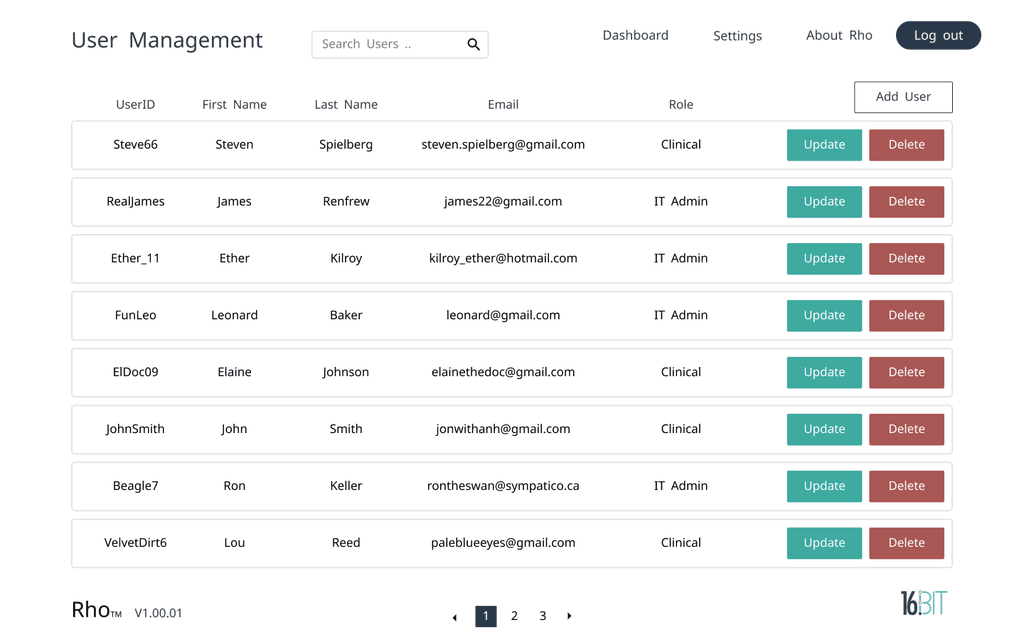The image size is (1024, 640).
Task: Select page 2 in pagination
Action: click(515, 616)
